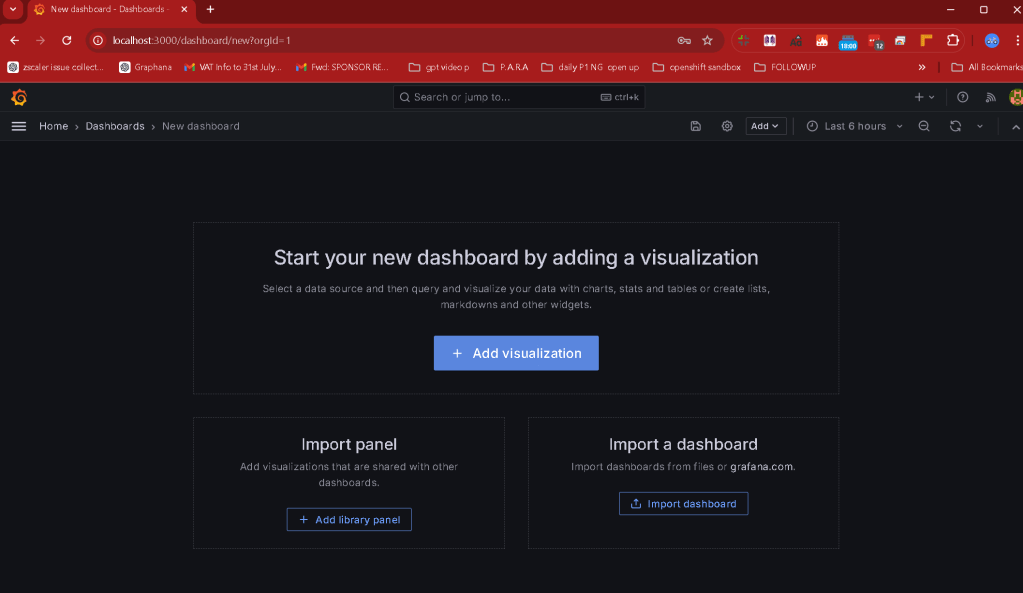Expand the Add dropdown button
Screen dimensions: 1023x593
[765, 127]
